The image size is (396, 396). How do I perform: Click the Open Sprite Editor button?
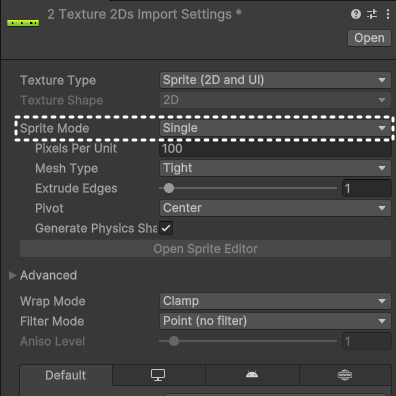coord(205,249)
